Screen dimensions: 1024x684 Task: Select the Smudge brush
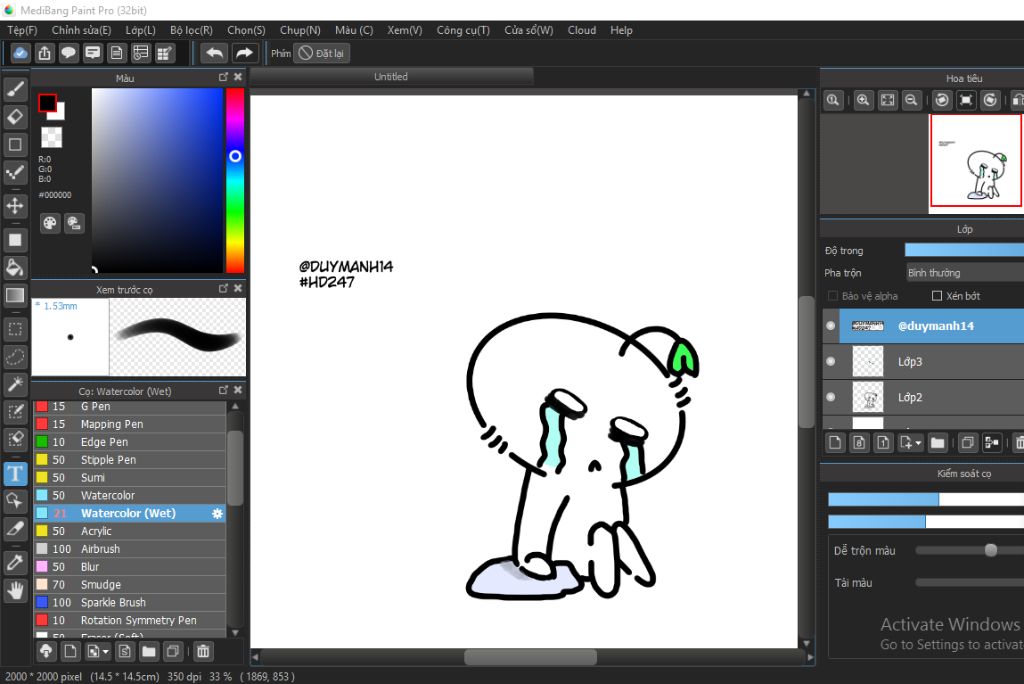click(130, 584)
